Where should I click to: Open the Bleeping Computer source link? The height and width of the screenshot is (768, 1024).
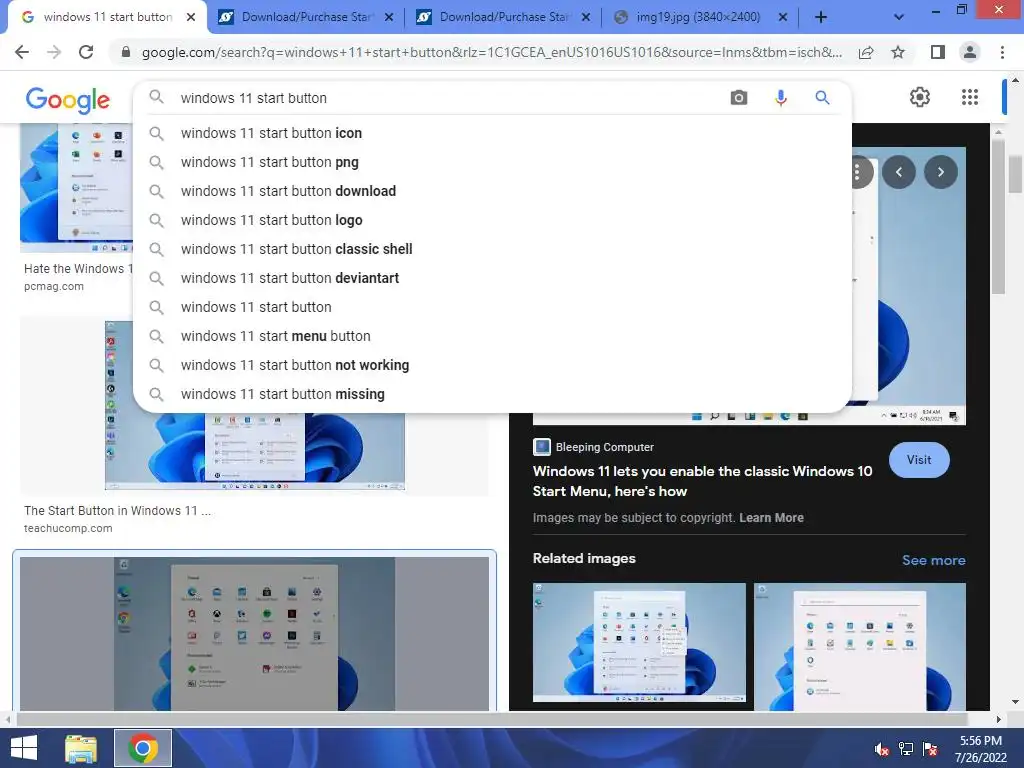(x=594, y=447)
